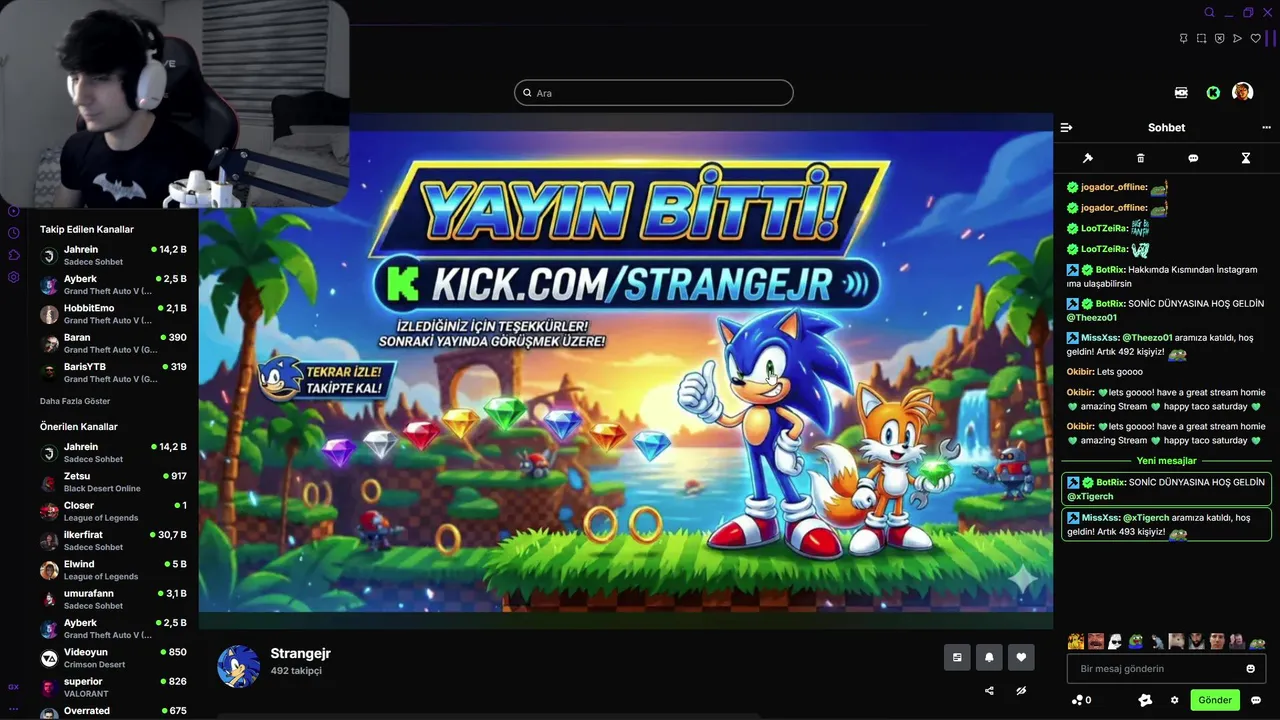Click the three-dots icon at the bottom of the browser sidebar
The image size is (1280, 720).
click(14, 708)
